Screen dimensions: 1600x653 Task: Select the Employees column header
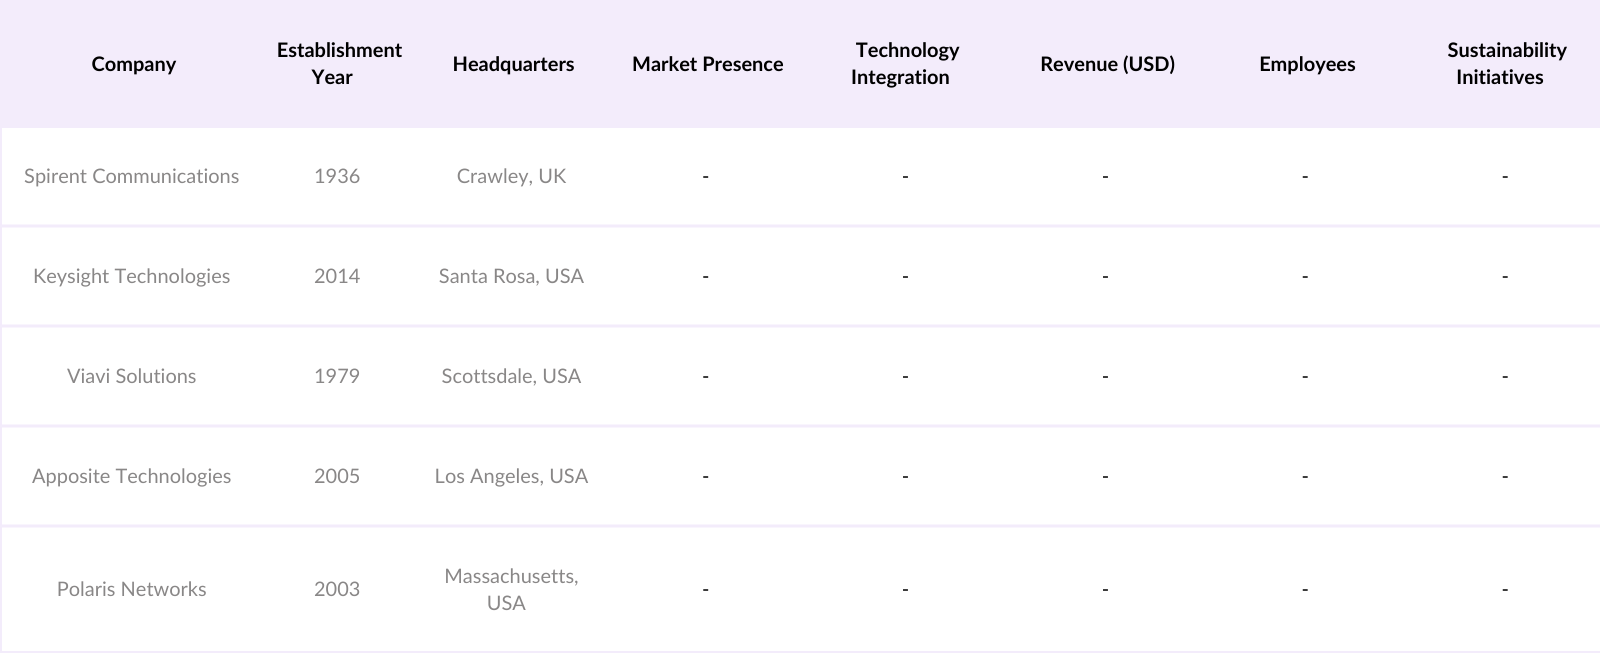coord(1307,64)
